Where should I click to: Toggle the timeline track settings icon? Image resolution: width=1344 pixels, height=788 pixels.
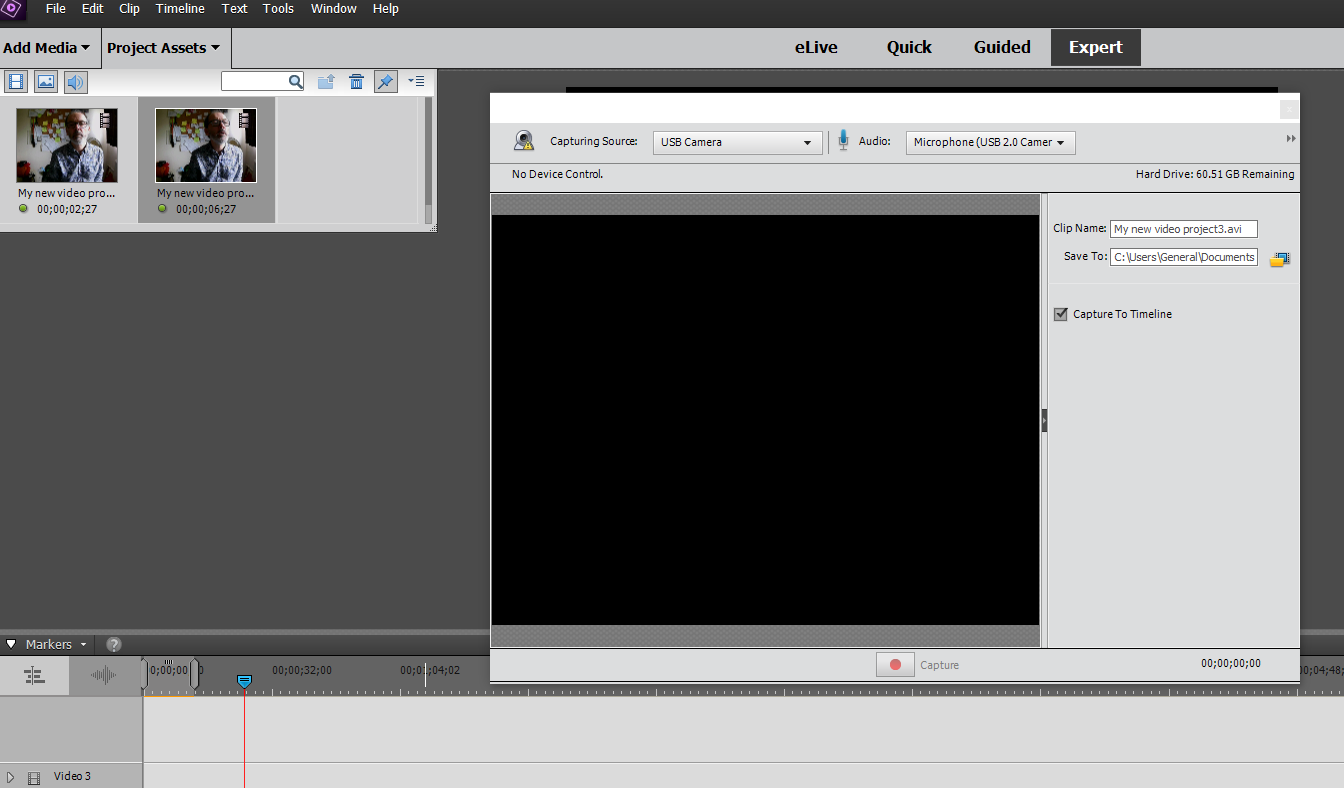[x=33, y=675]
